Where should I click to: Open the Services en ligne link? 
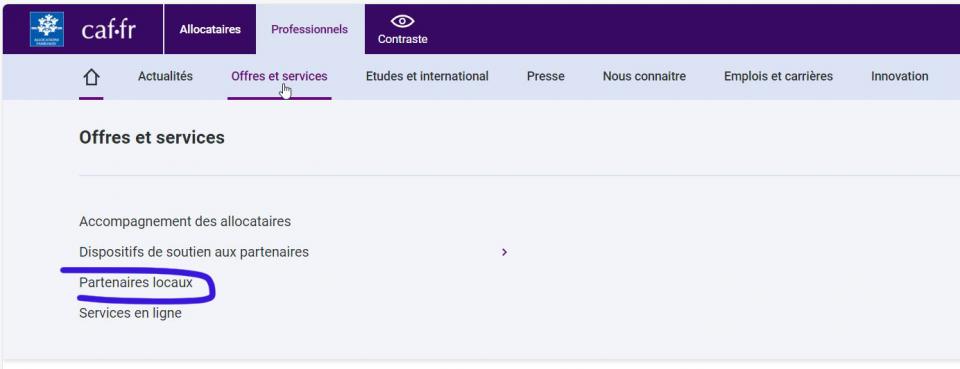pyautogui.click(x=130, y=313)
